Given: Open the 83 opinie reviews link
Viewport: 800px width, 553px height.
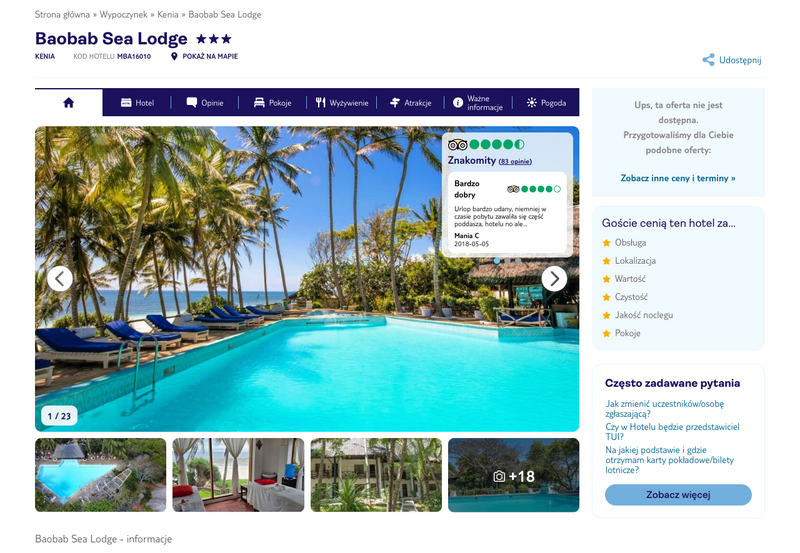Looking at the screenshot, I should pos(515,162).
